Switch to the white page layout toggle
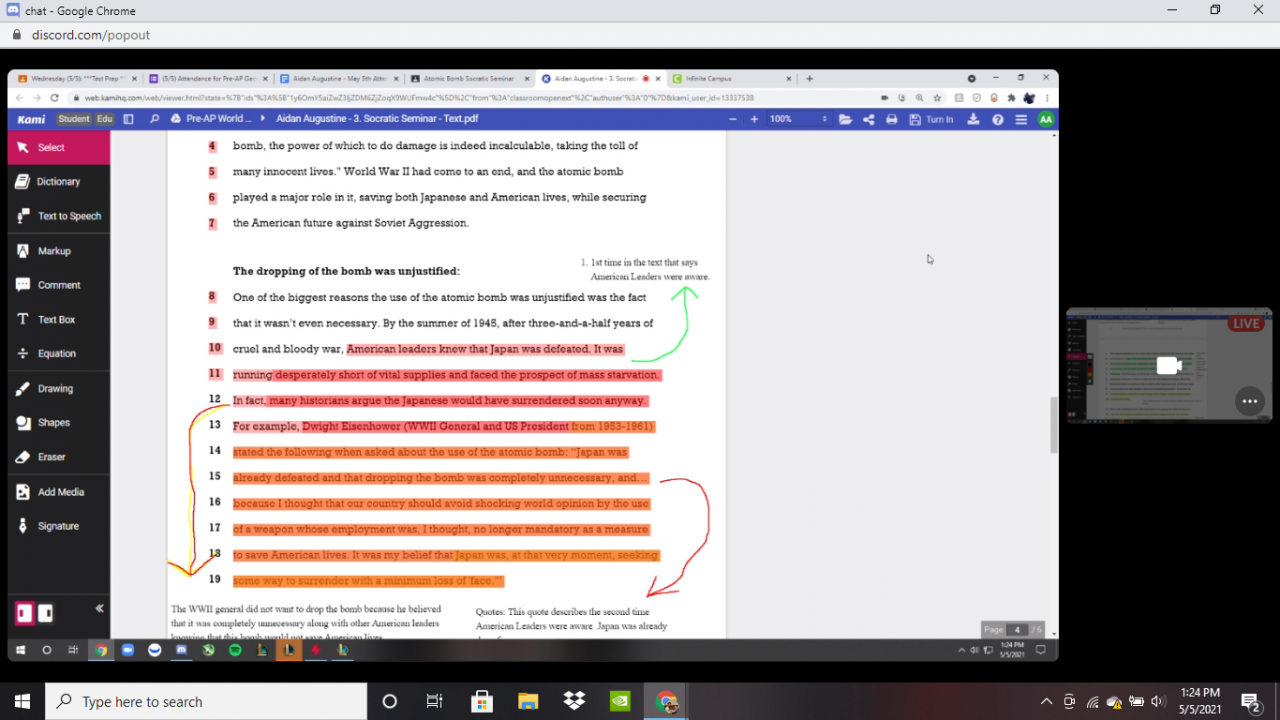This screenshot has height=720, width=1280. (x=46, y=613)
